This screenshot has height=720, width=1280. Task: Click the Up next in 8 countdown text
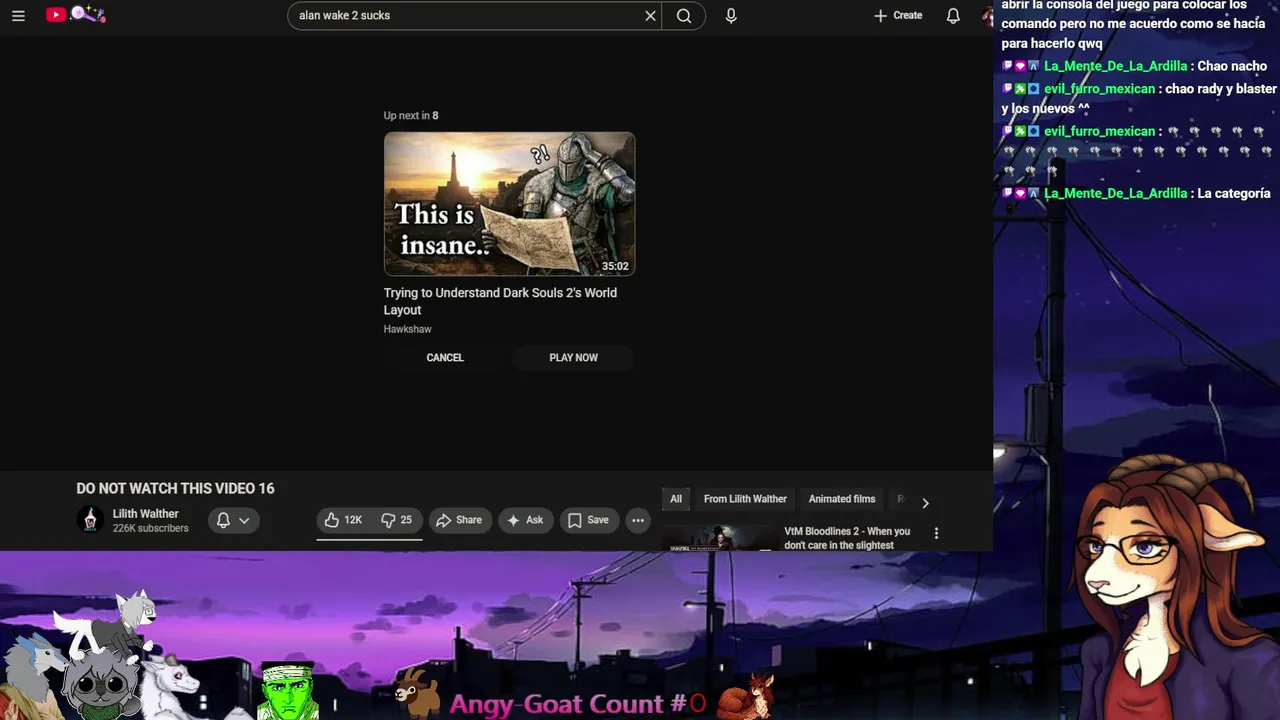tap(411, 116)
